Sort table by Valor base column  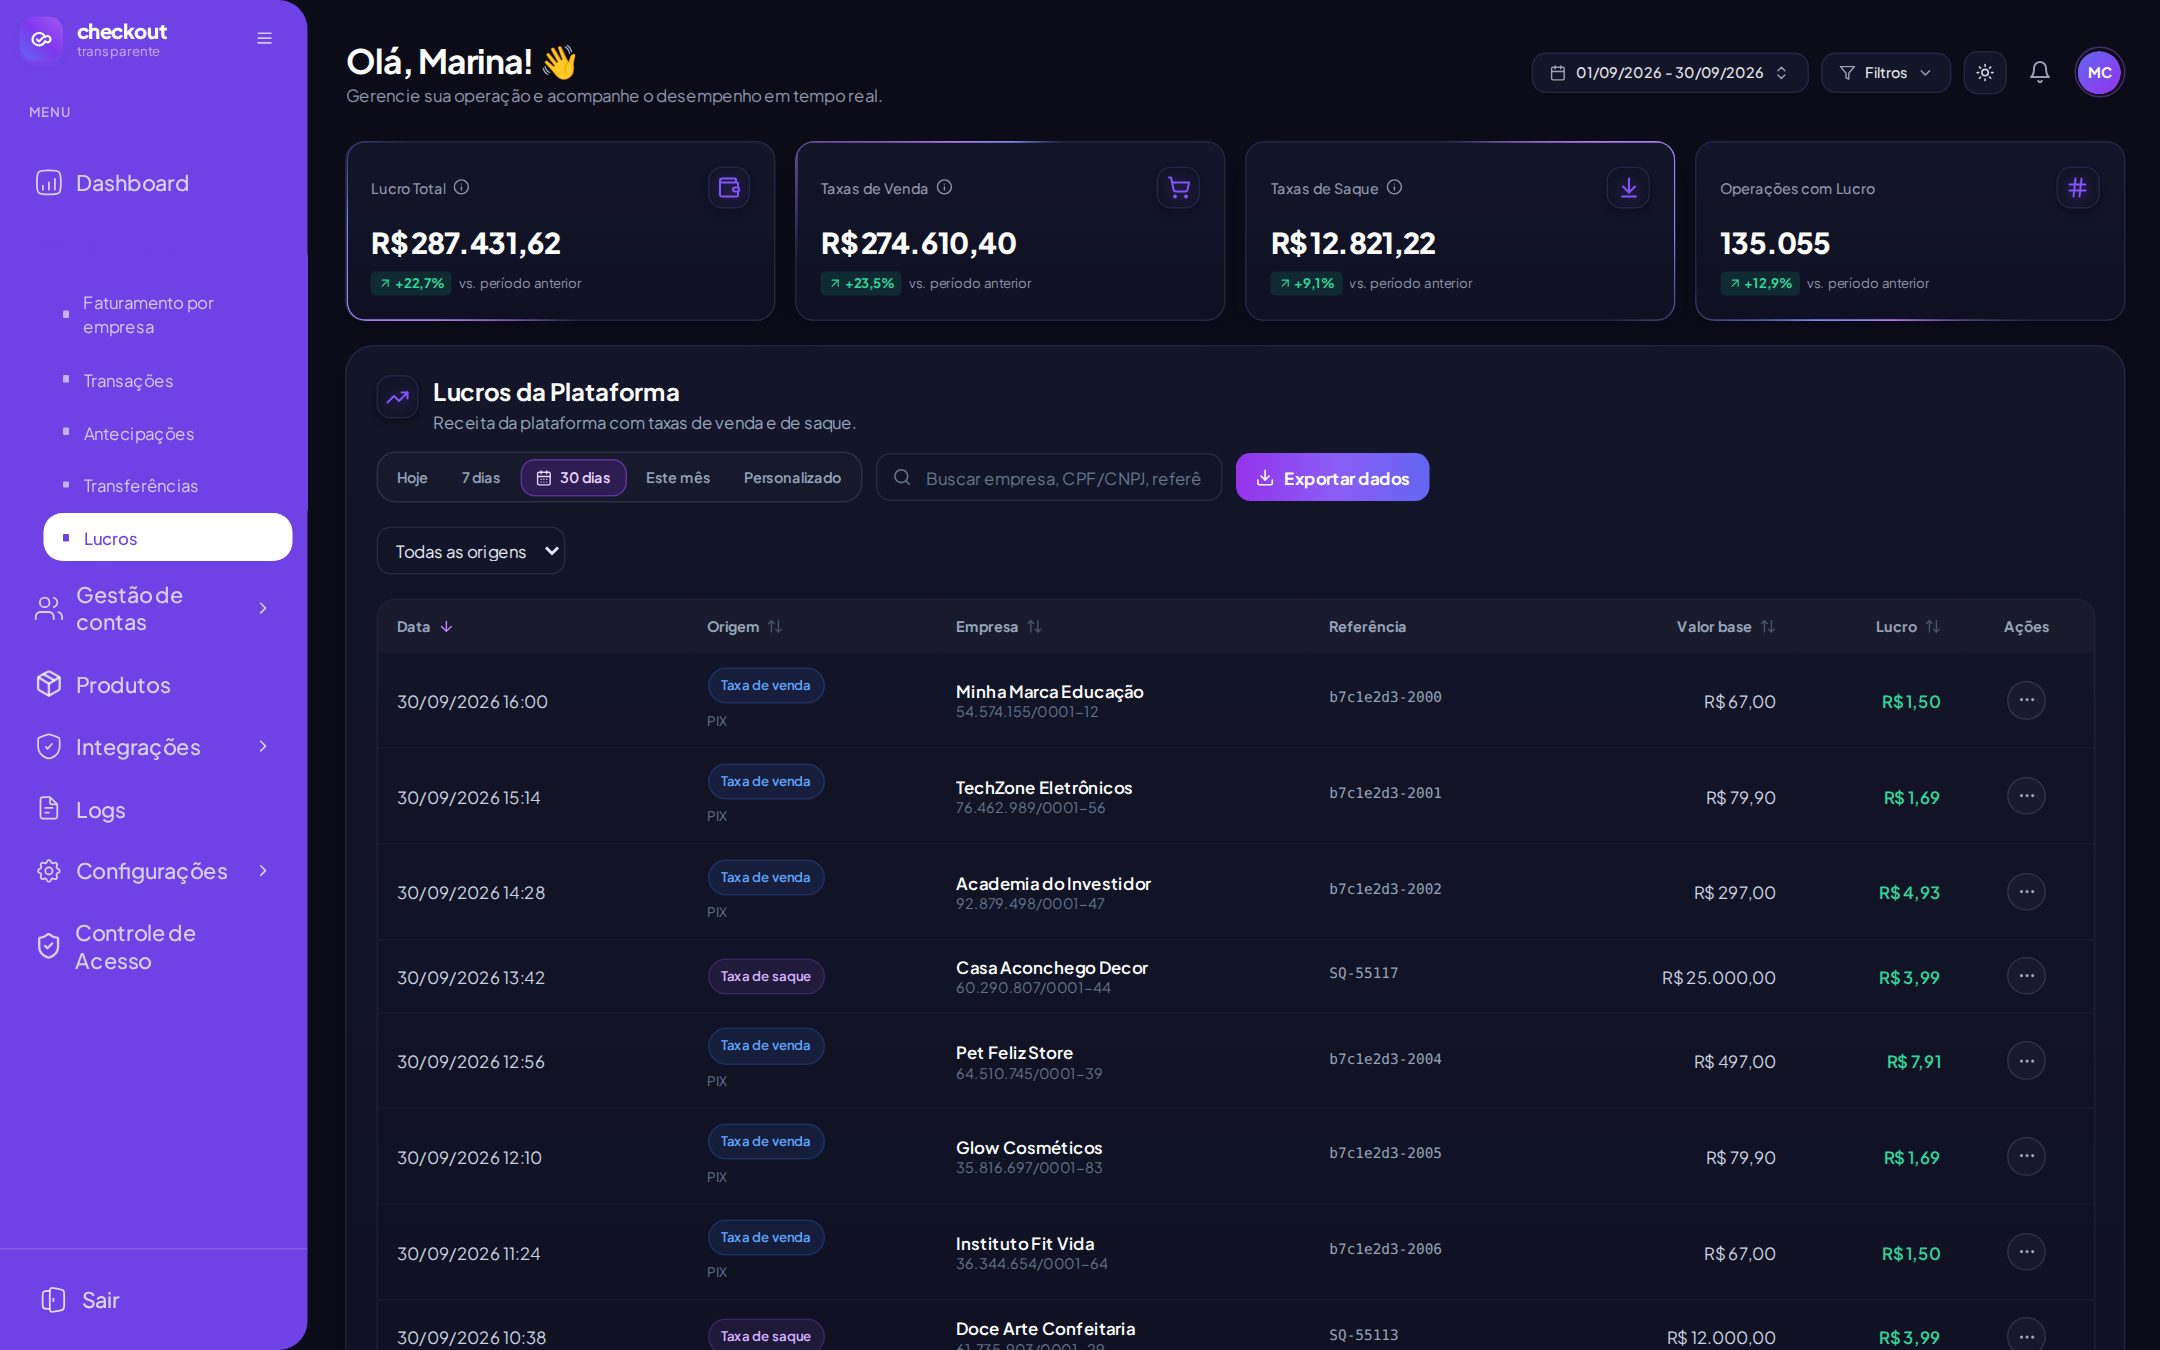(x=1725, y=627)
